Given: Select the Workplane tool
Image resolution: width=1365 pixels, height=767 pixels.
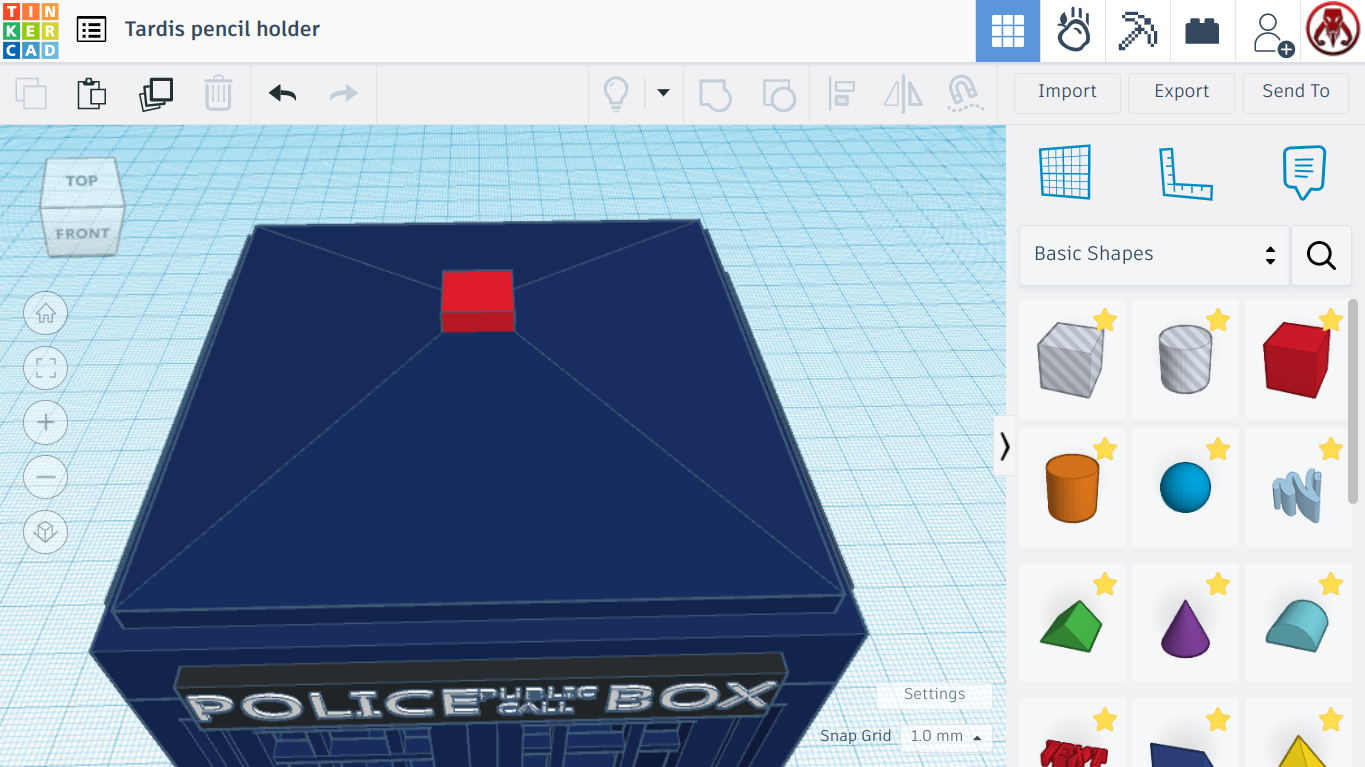Looking at the screenshot, I should (x=1065, y=172).
